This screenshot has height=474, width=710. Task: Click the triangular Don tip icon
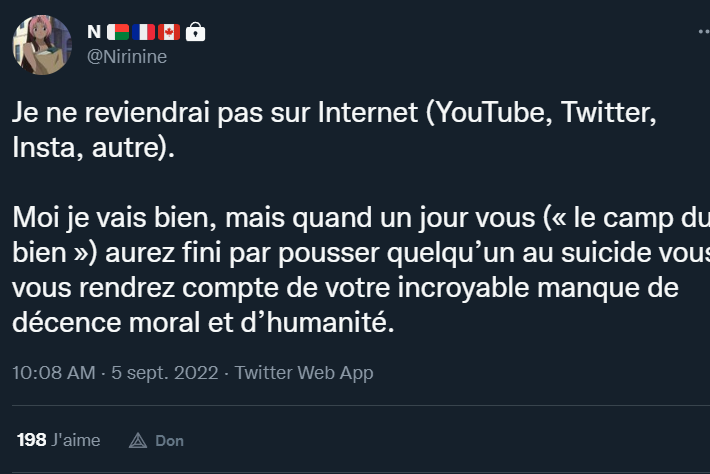[x=138, y=440]
